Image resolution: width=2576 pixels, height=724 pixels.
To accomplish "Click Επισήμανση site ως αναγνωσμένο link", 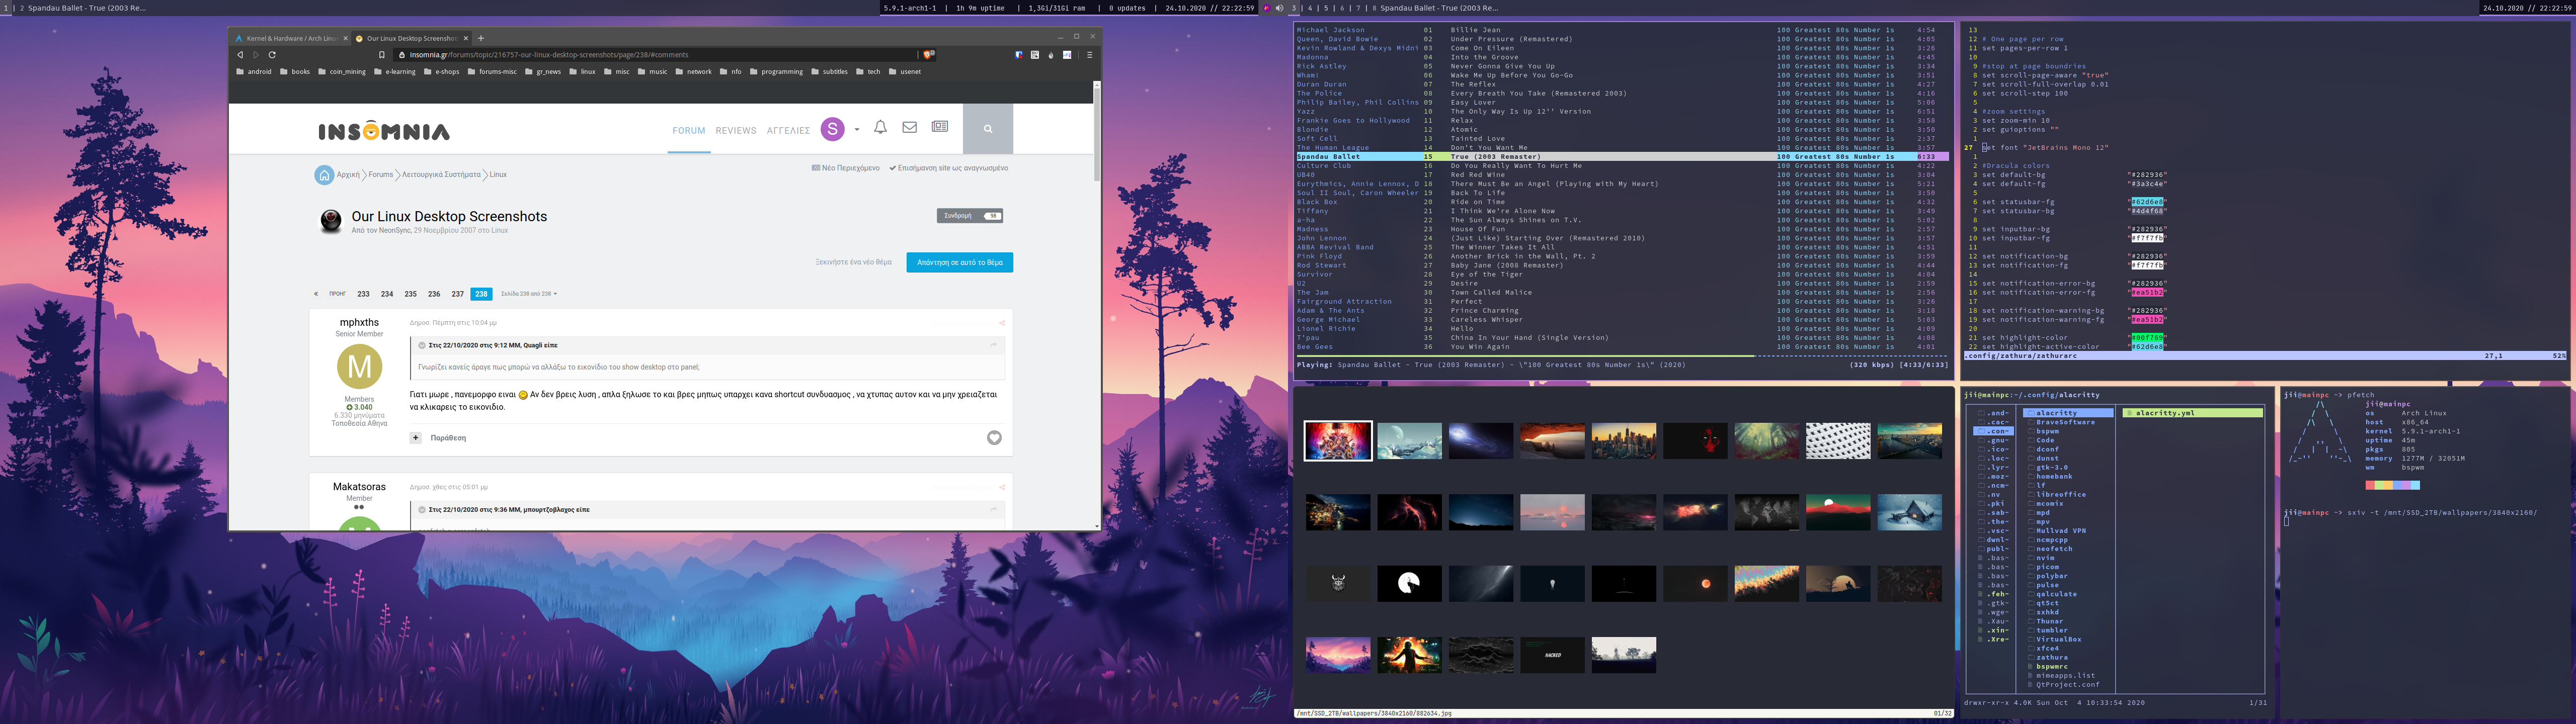I will 948,168.
